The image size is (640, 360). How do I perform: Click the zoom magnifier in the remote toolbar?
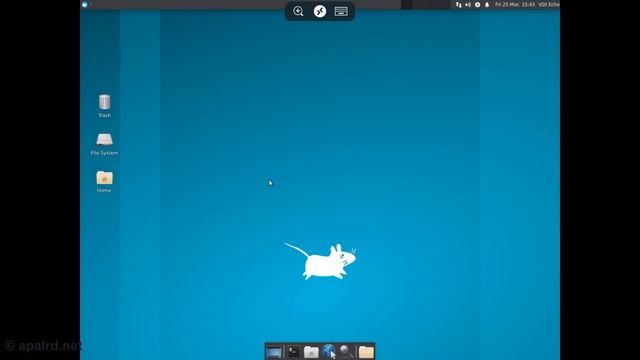point(298,11)
